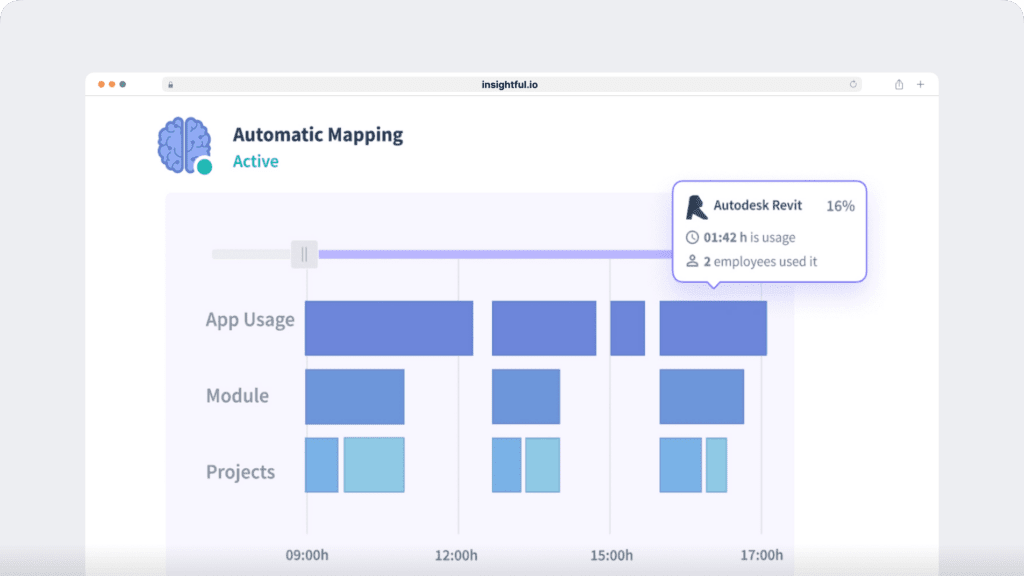Click the teal active status dot
This screenshot has width=1024, height=576.
204,167
